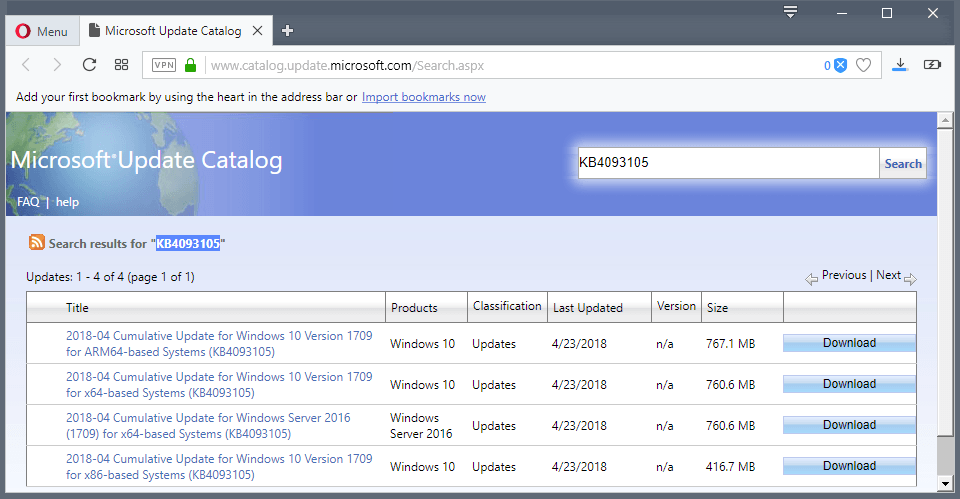Open the tab menu icon in title bar
The width and height of the screenshot is (960, 499).
point(790,12)
